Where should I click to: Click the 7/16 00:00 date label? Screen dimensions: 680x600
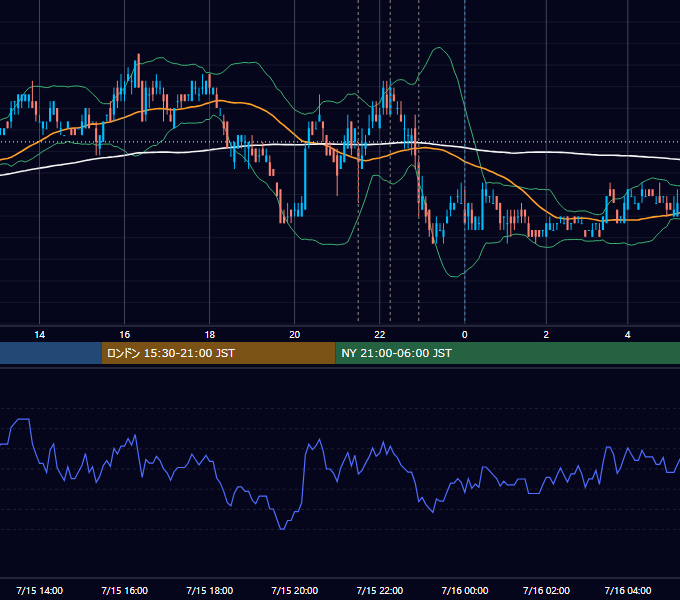point(464,590)
